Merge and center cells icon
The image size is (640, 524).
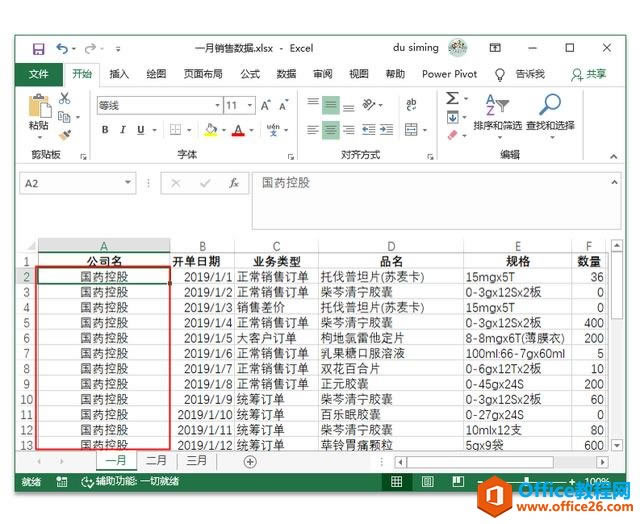pyautogui.click(x=411, y=130)
